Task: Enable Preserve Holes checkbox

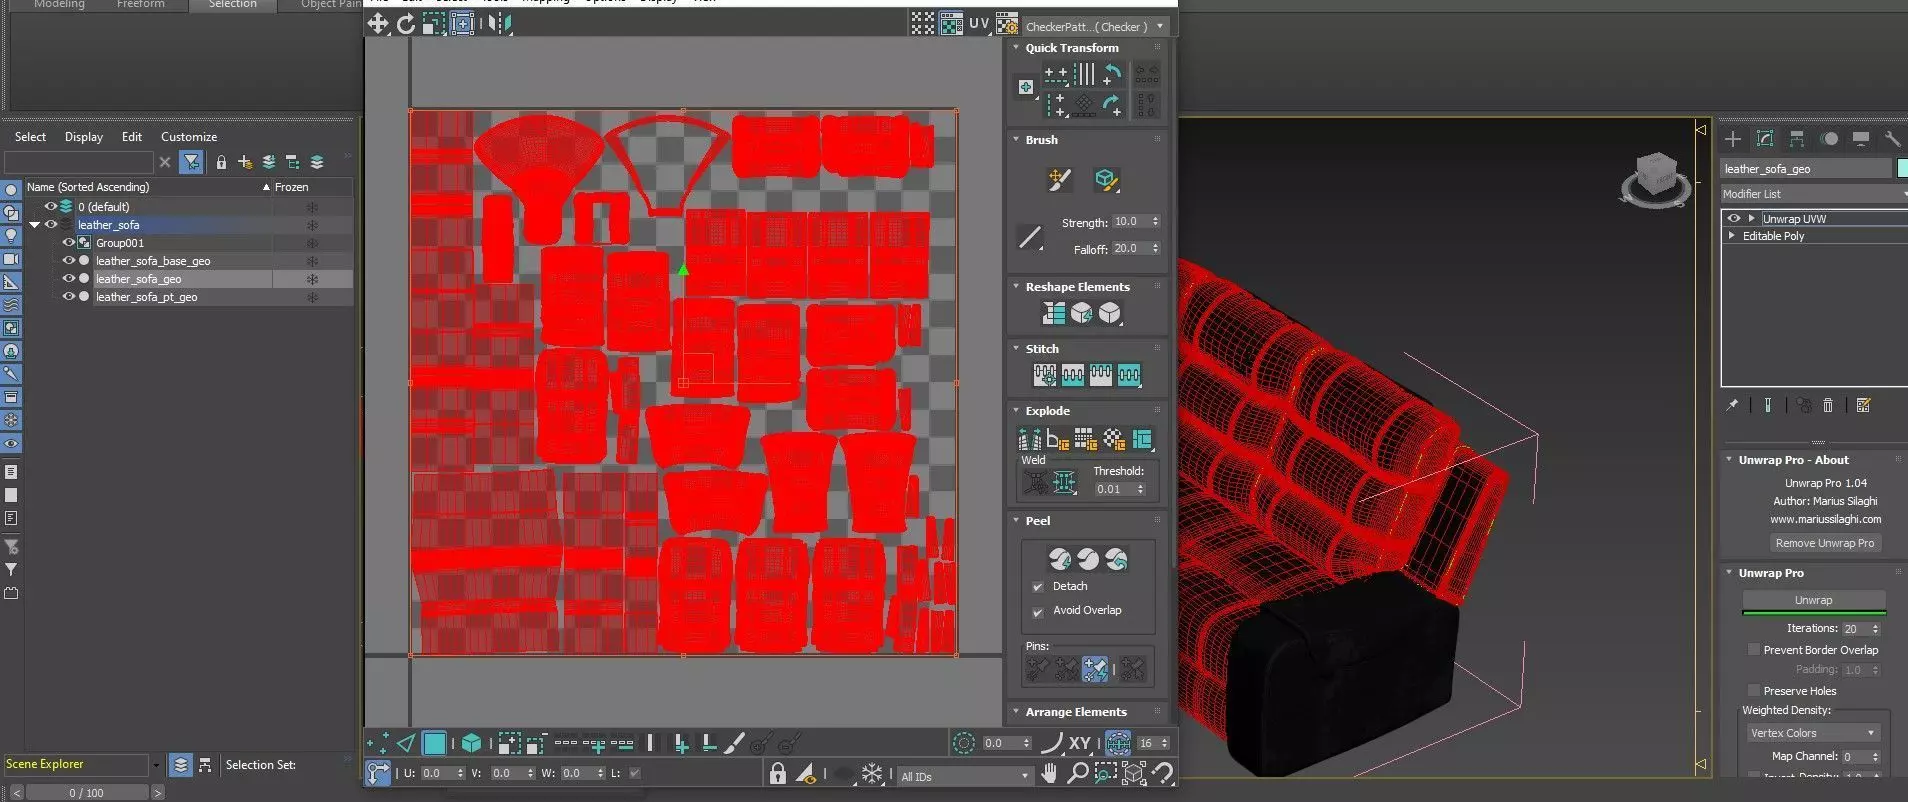Action: 1753,691
